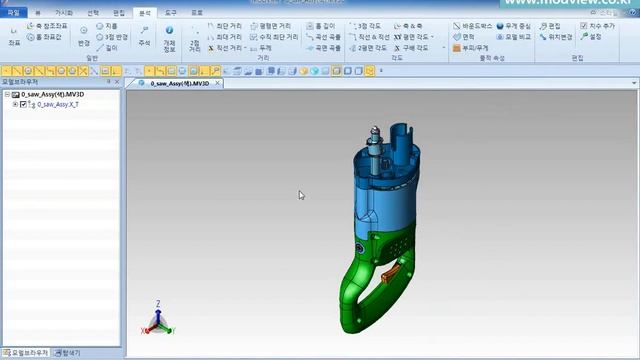Screen dimensions: 640x360
Task: Expand the 각도 group options arrow
Action: pos(444,48)
